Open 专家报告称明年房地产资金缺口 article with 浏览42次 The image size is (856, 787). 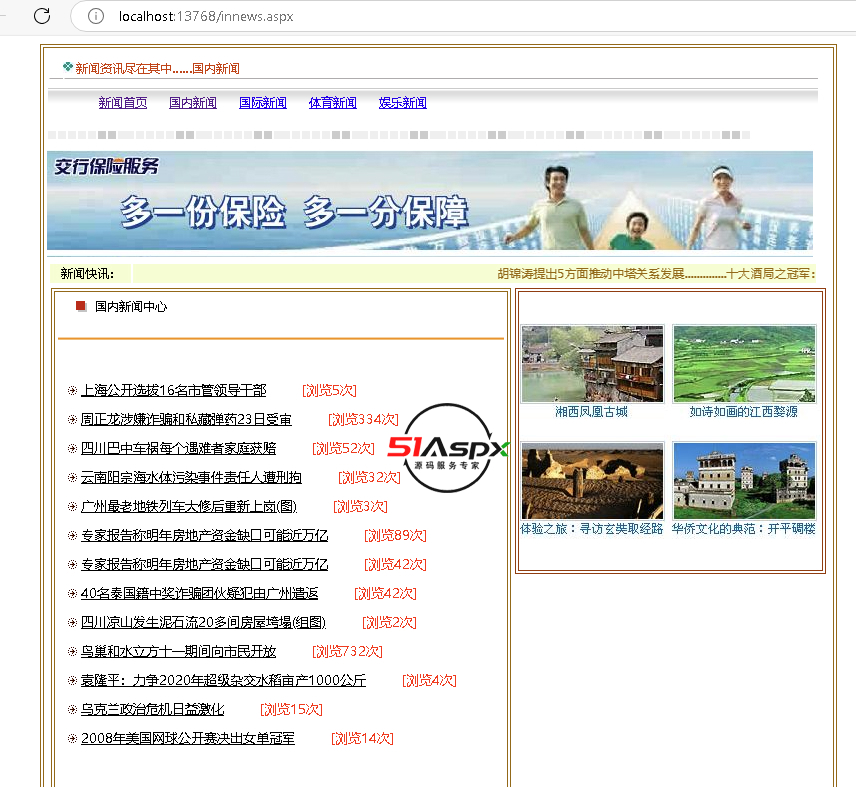coord(204,564)
